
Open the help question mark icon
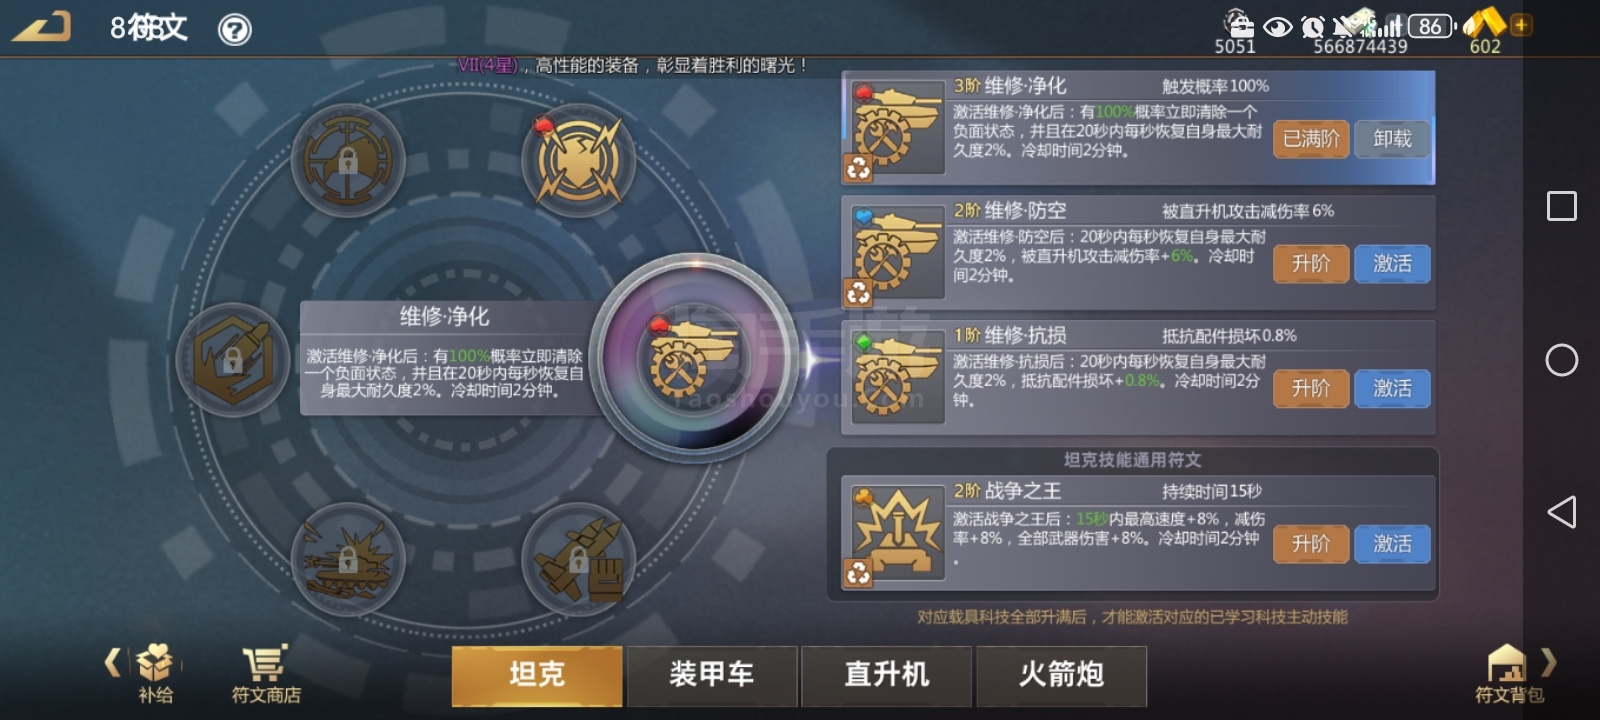coord(235,30)
